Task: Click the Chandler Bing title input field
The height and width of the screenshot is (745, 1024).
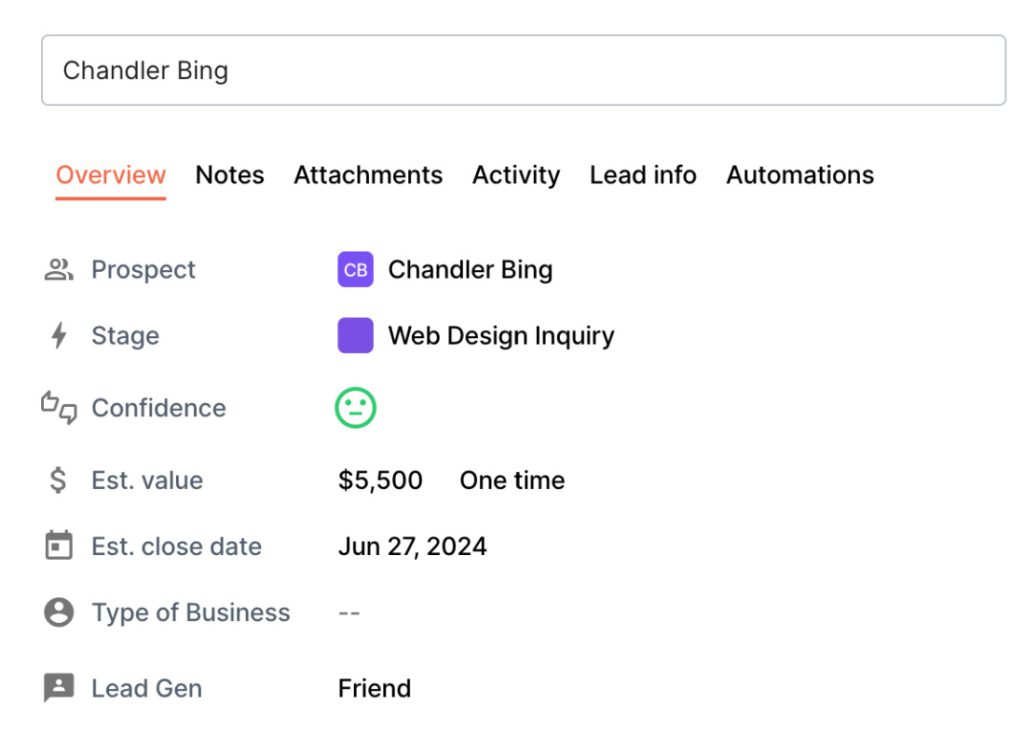Action: [x=523, y=71]
